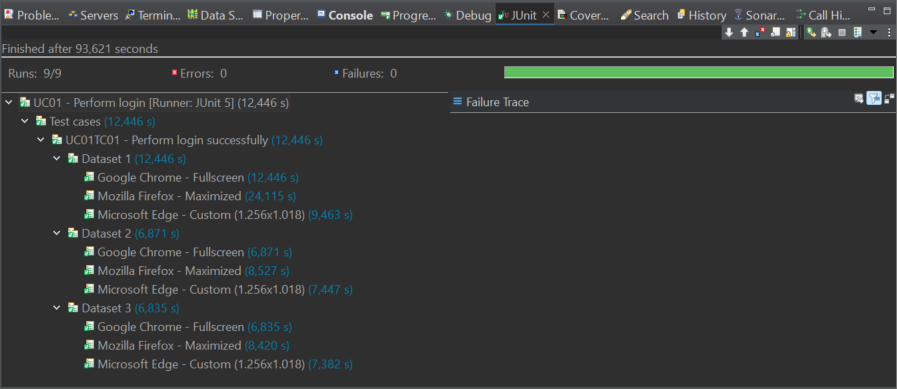Select Dataset 2 (6,871 s) row
897x389 pixels.
point(124,234)
